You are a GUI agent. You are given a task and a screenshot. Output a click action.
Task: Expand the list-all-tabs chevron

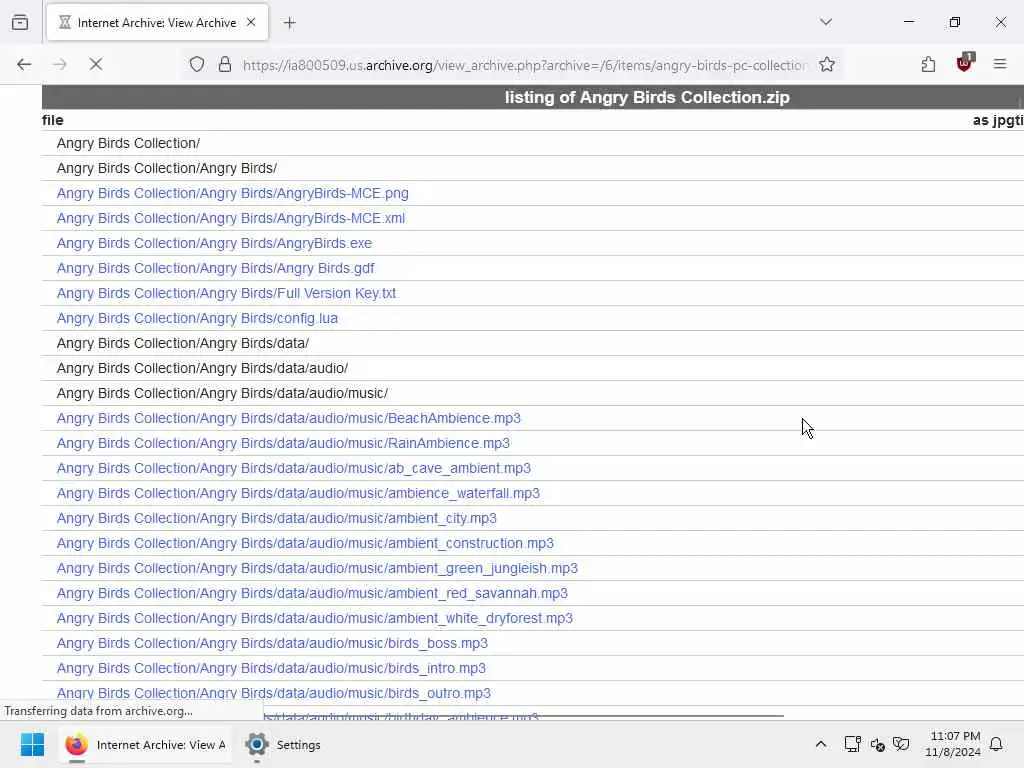pyautogui.click(x=825, y=22)
